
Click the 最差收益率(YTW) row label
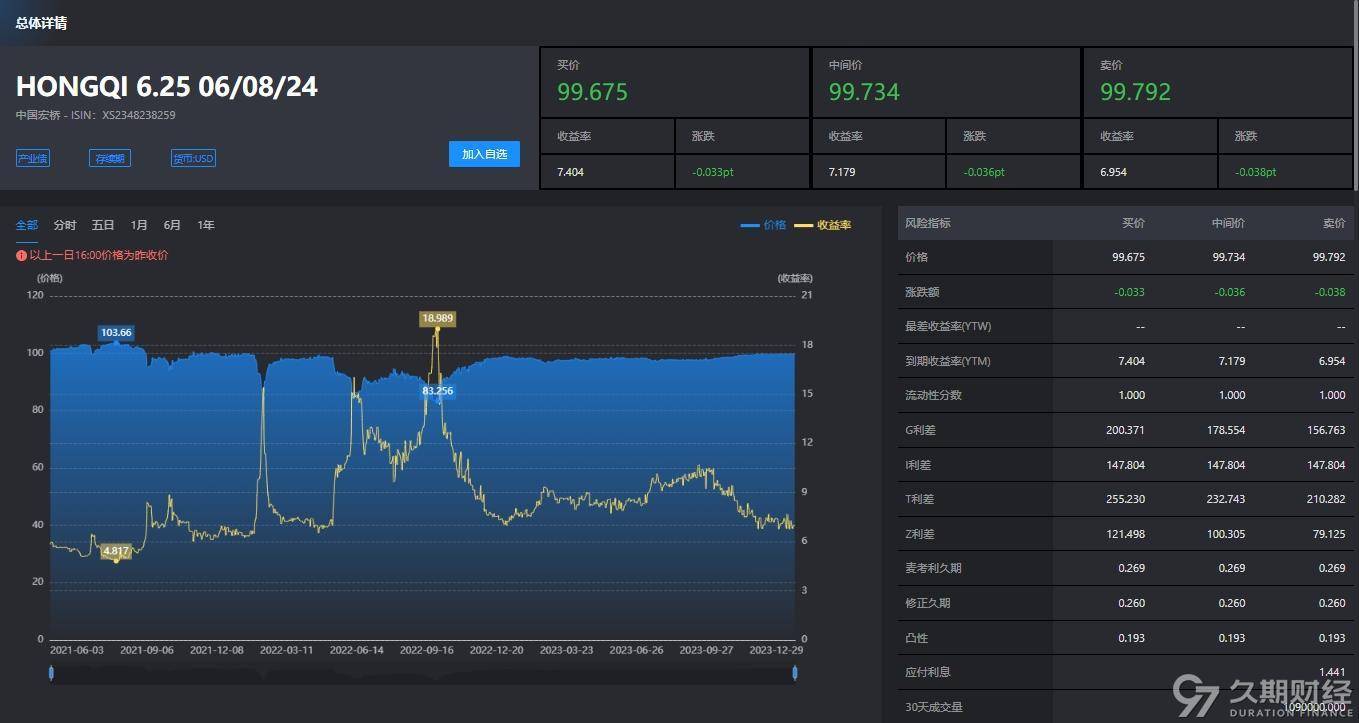[x=948, y=326]
